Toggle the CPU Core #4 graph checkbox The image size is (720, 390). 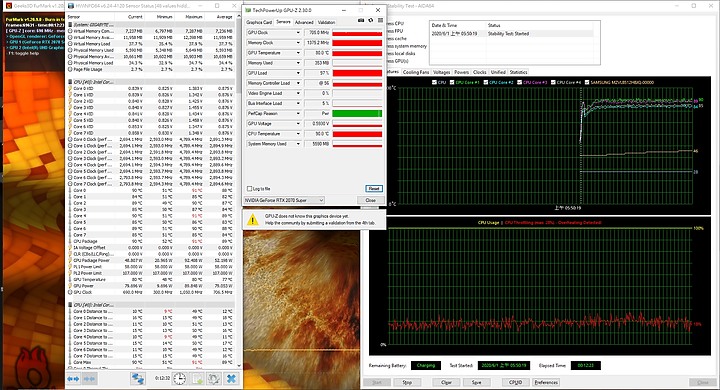tap(553, 82)
